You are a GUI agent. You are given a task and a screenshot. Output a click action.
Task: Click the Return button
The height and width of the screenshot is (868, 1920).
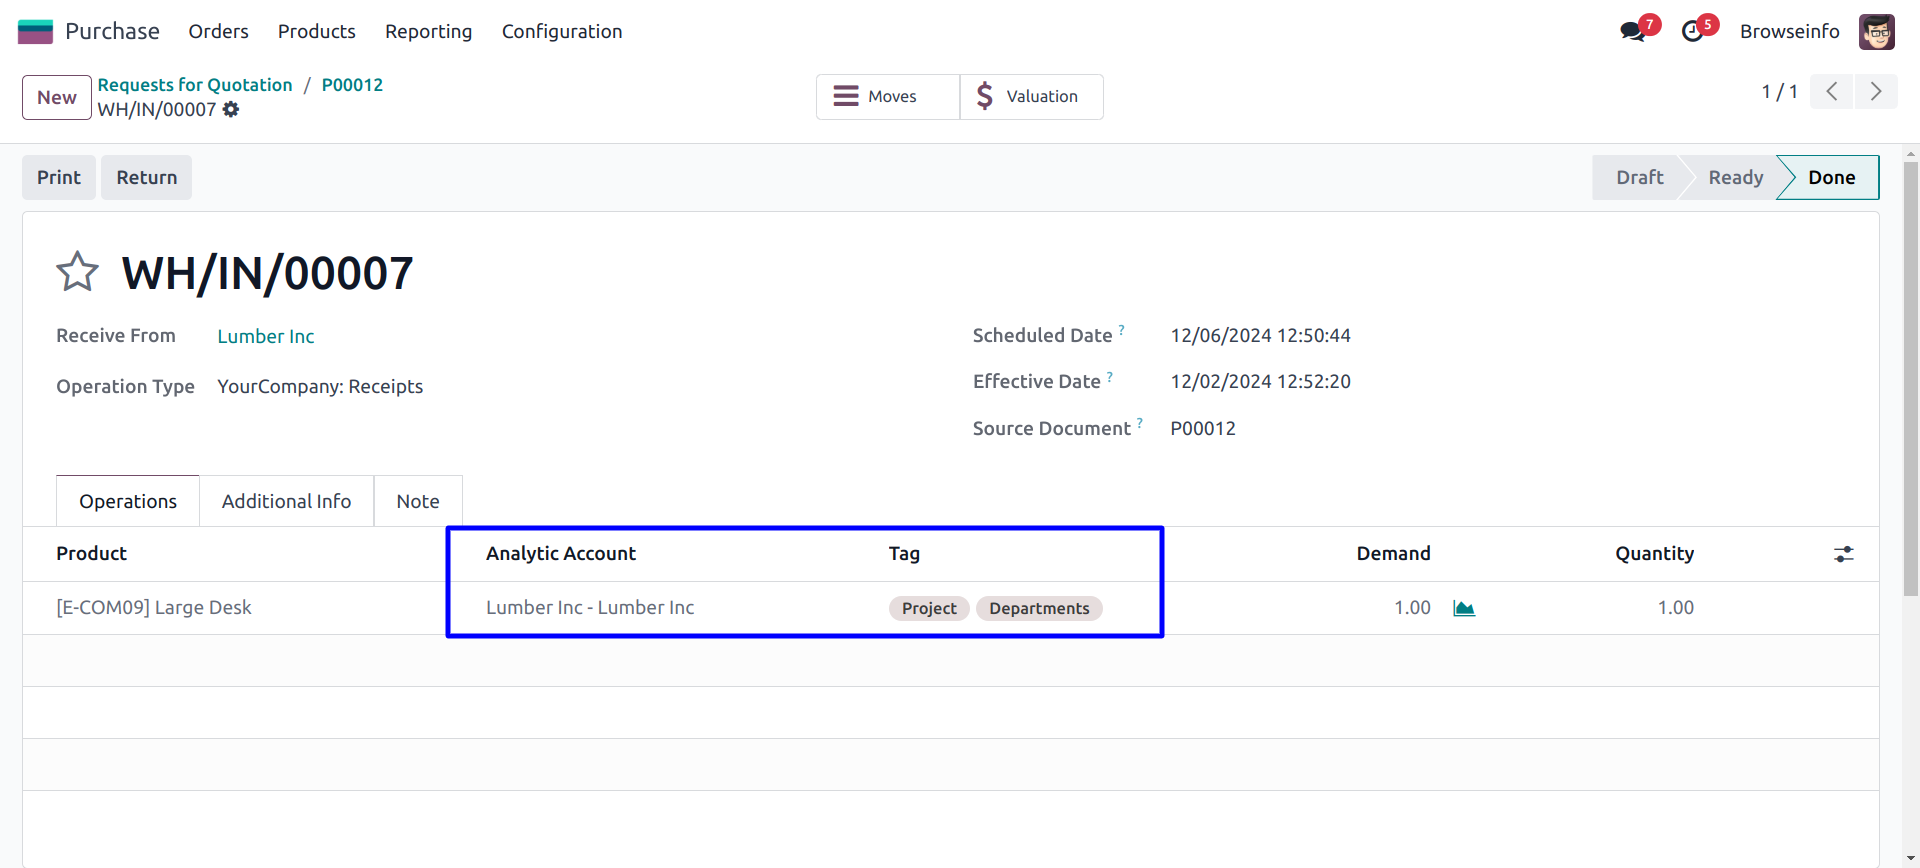click(146, 177)
